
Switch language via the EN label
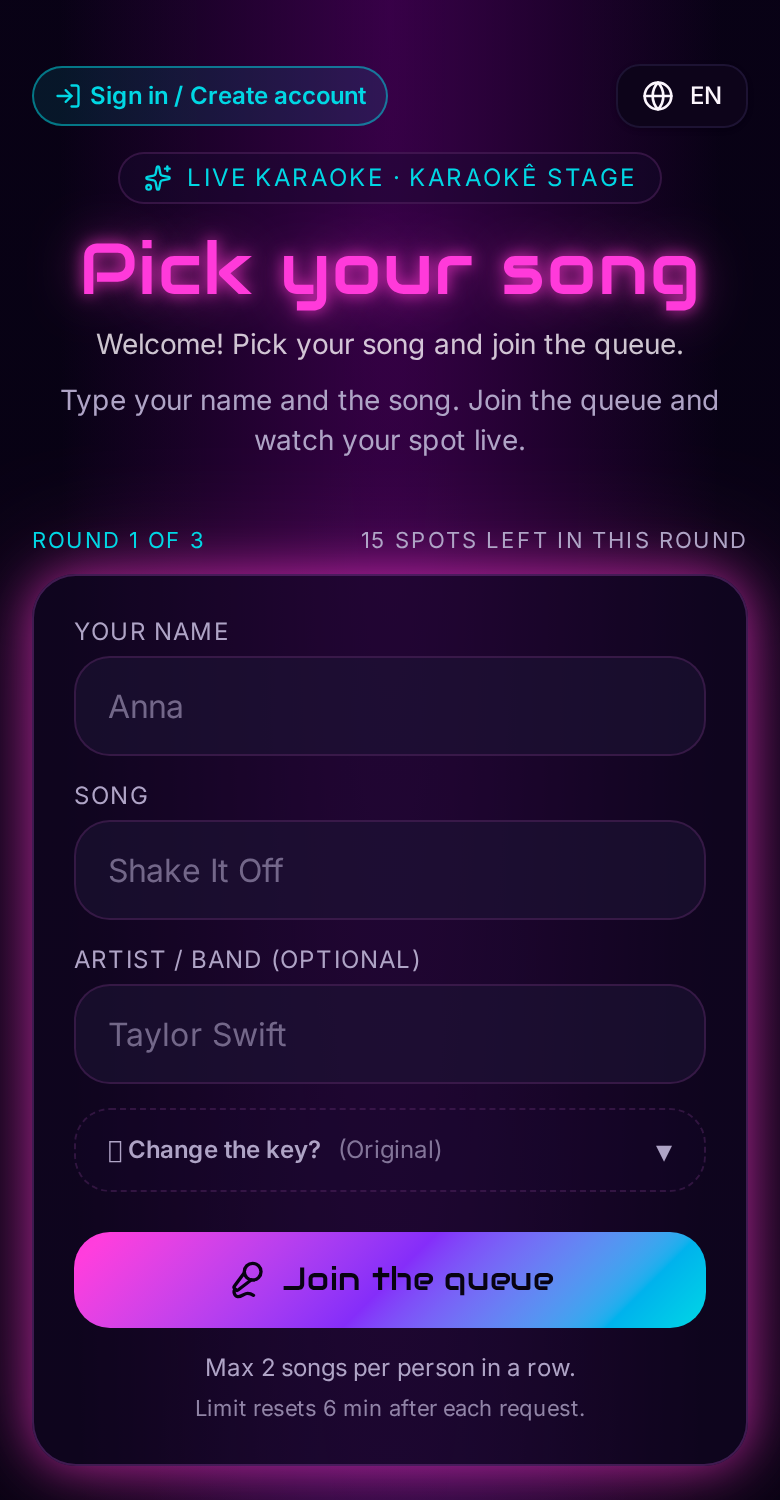coord(706,96)
